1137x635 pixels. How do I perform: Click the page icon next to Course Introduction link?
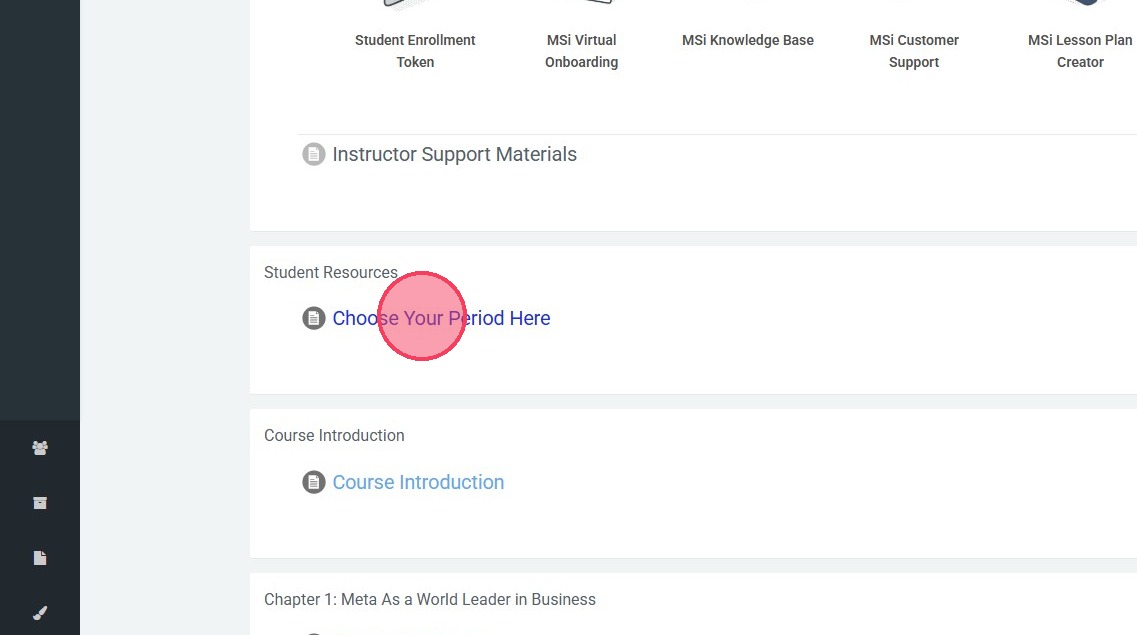point(314,482)
